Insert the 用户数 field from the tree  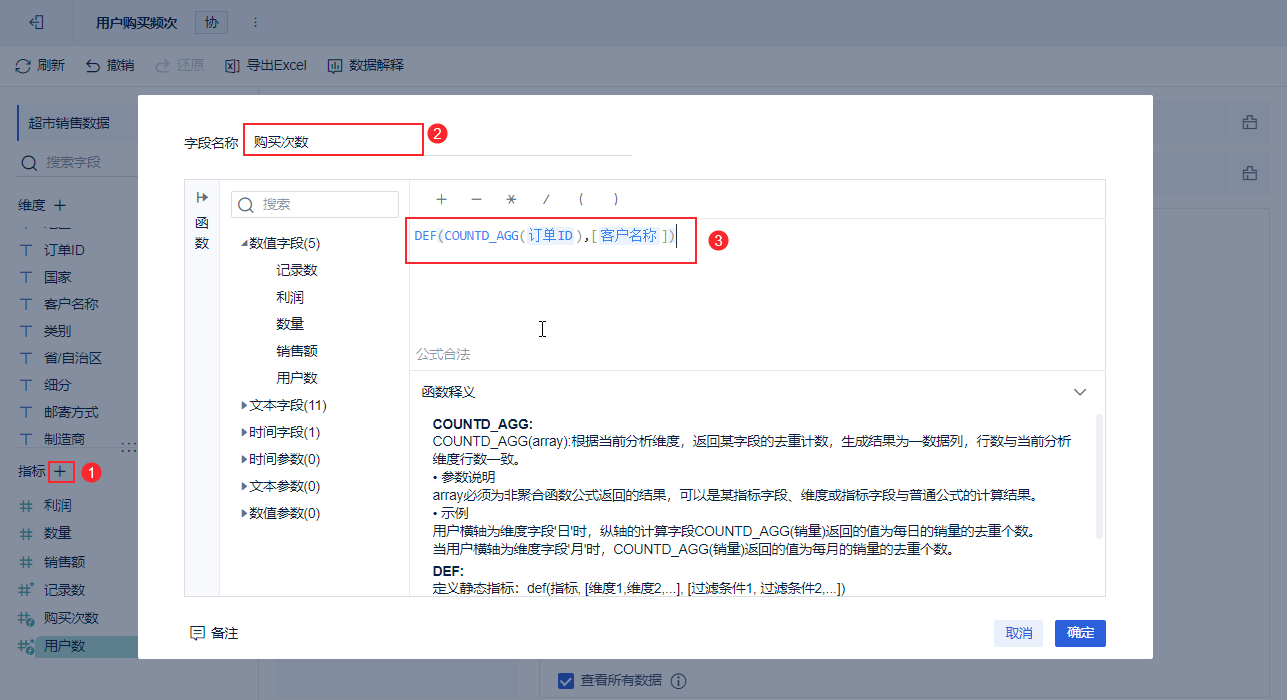(x=297, y=378)
